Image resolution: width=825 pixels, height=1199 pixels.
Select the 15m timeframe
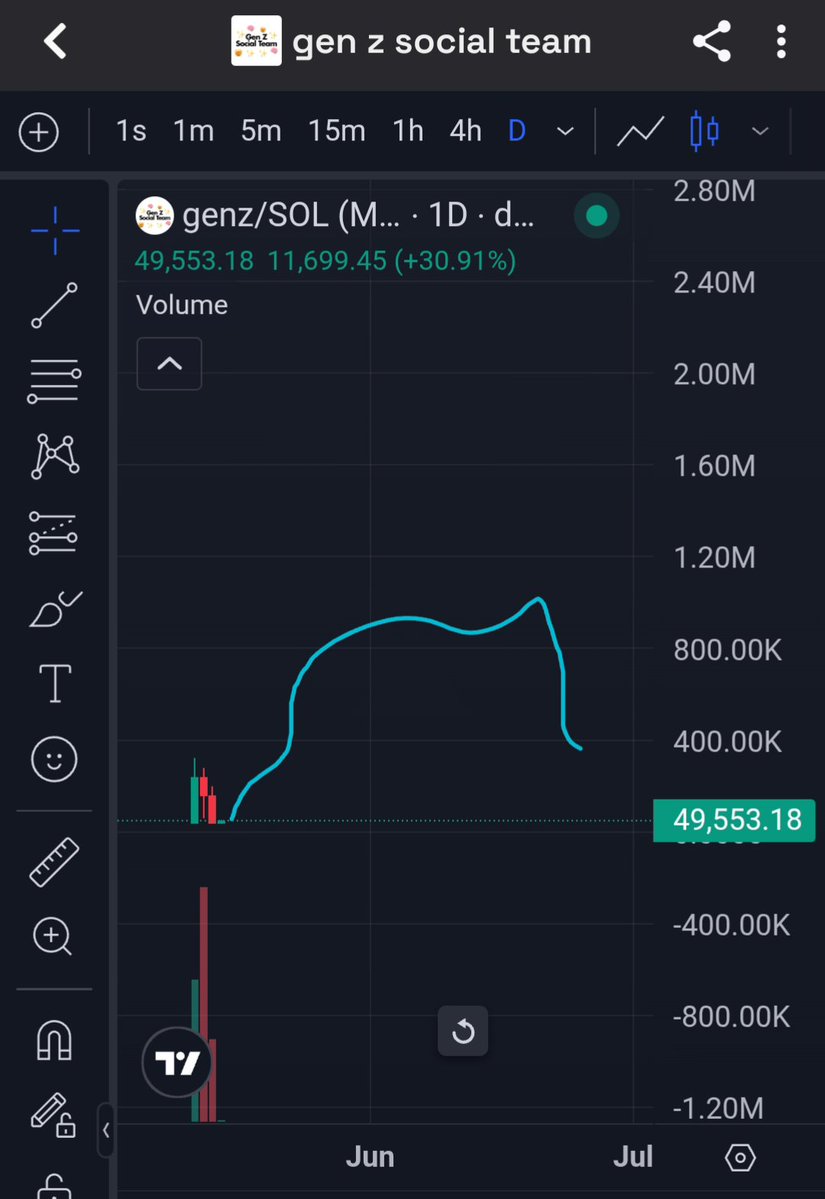[x=336, y=132]
